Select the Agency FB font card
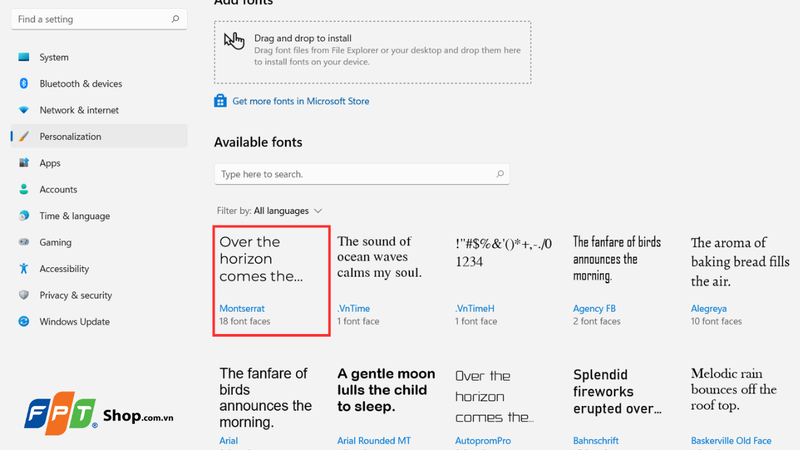 coord(625,281)
